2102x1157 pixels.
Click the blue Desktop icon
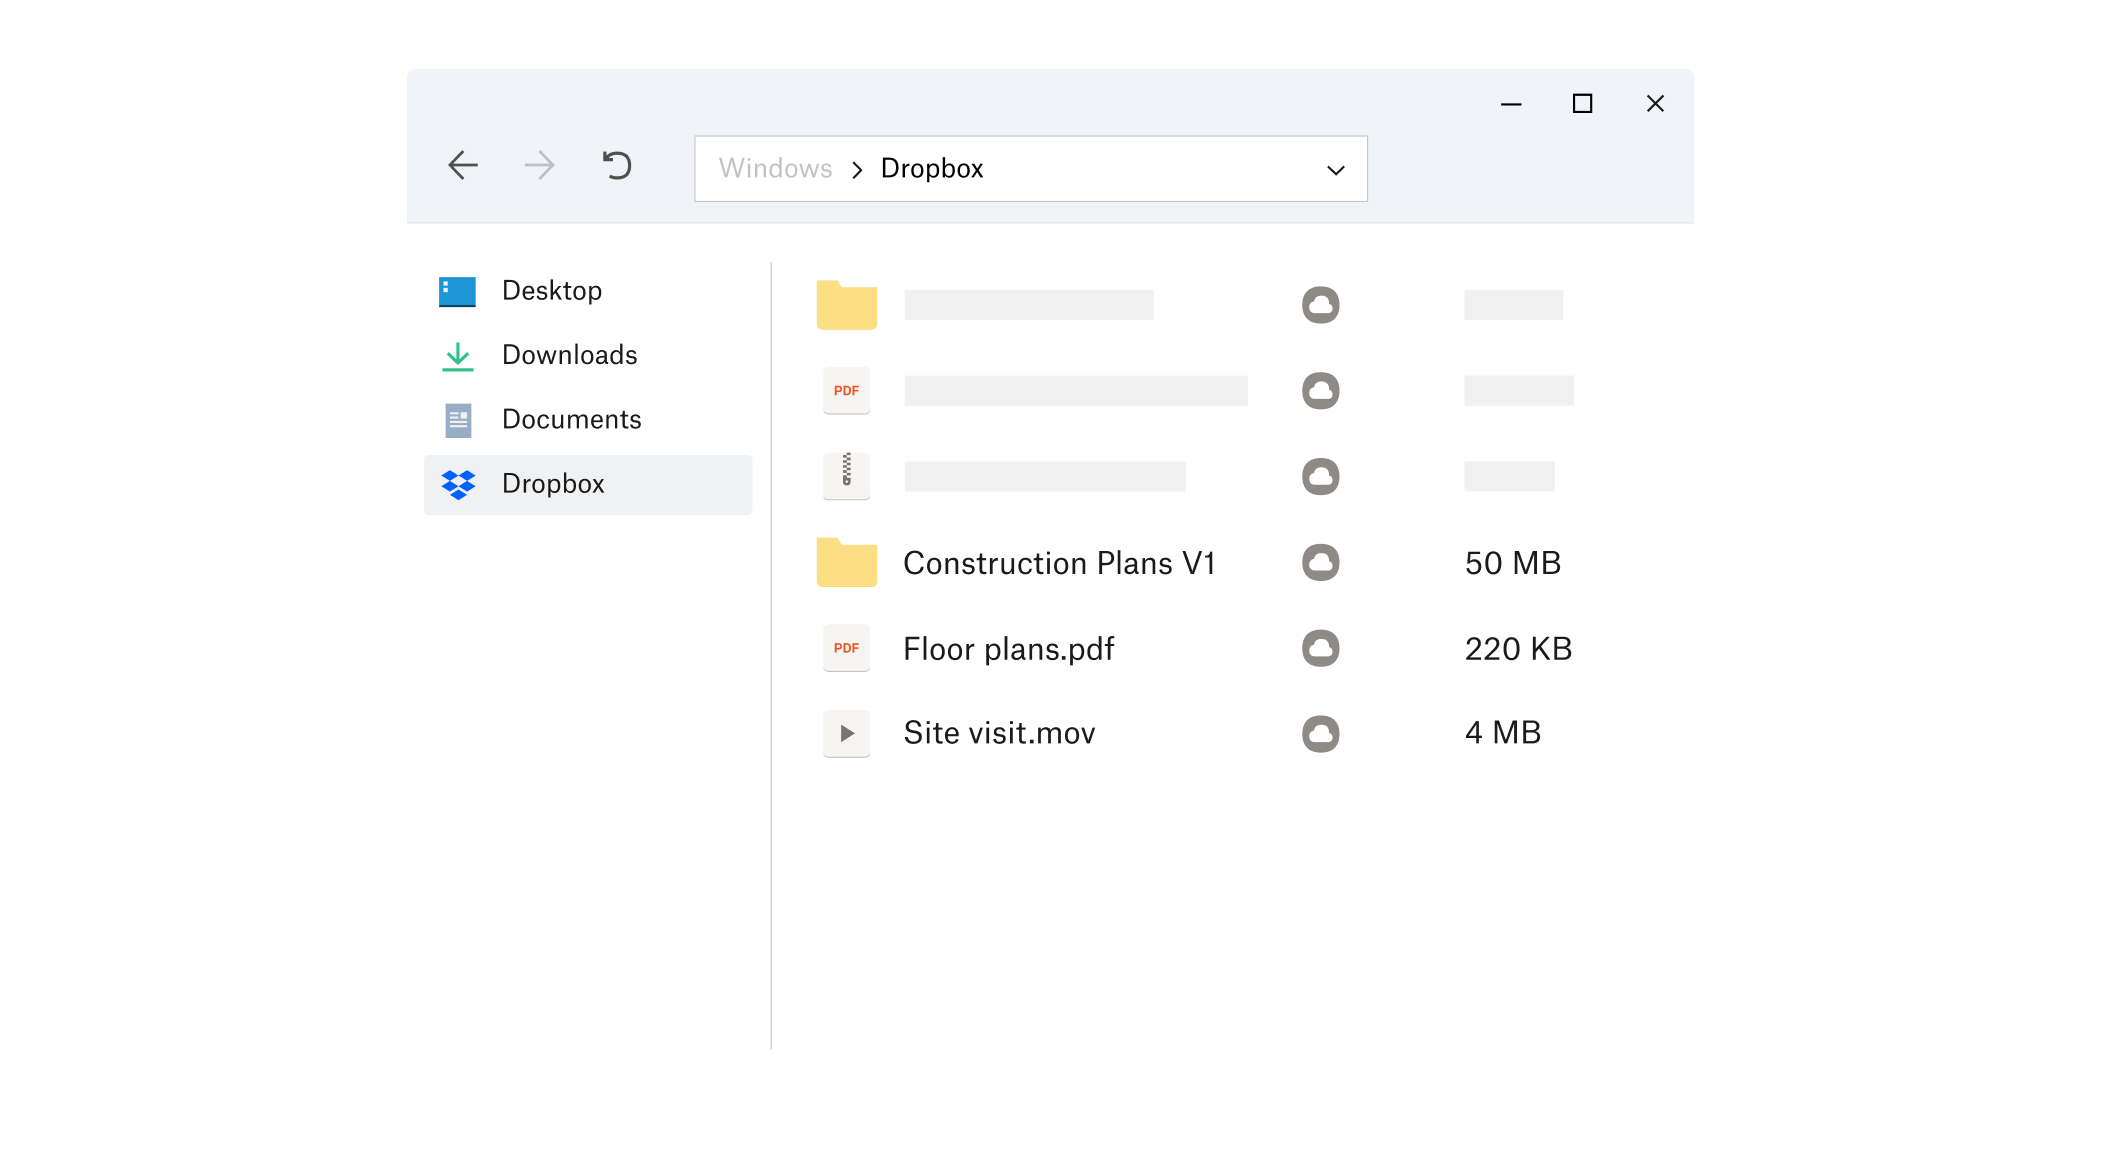tap(457, 290)
